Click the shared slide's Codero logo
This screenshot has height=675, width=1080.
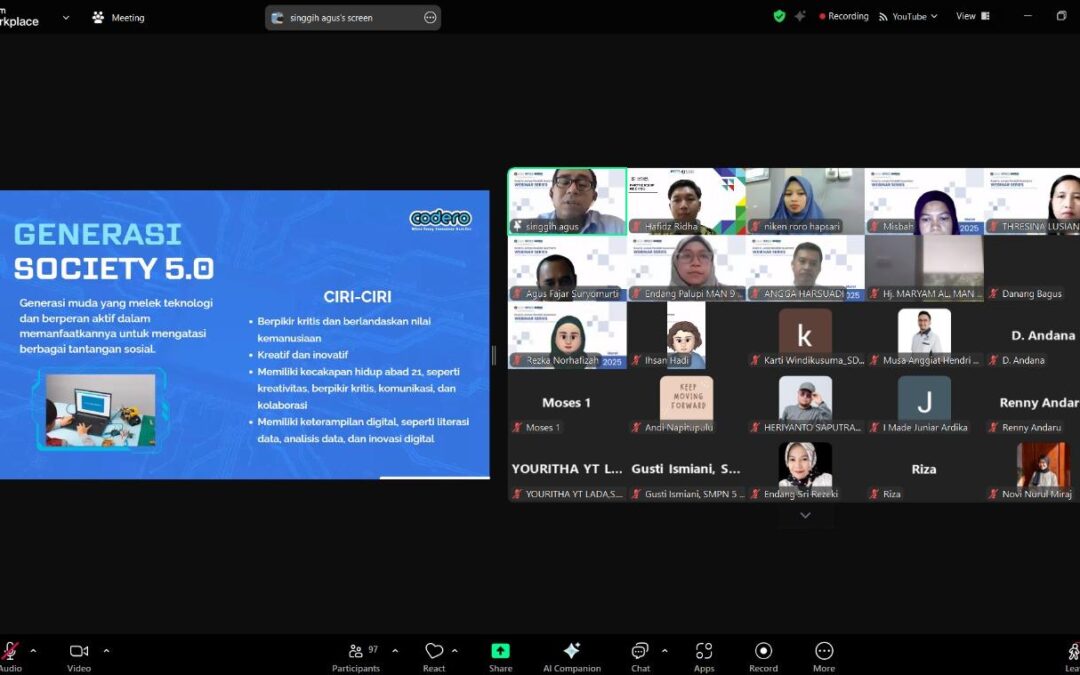[440, 220]
